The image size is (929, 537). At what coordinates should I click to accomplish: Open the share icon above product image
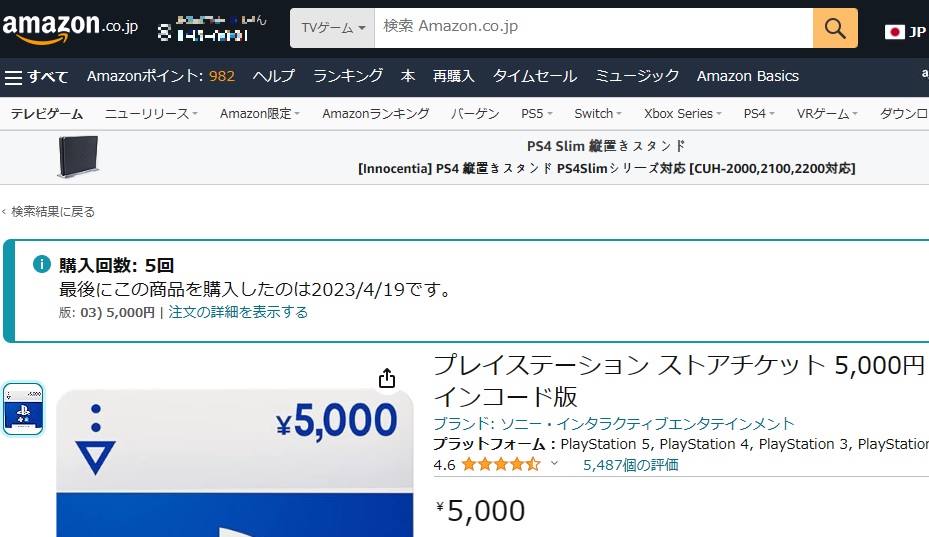[387, 378]
